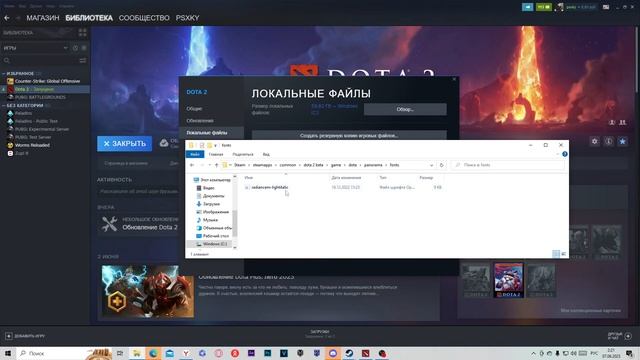Expand the ИГРЫ filter dropdown in library
Image resolution: width=640 pixels, height=360 pixels.
pos(35,48)
